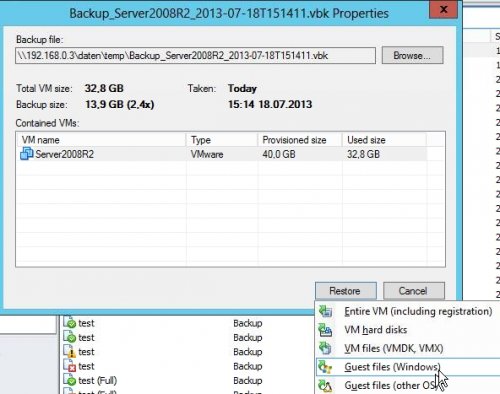Sort by Used size column header
This screenshot has height=394, width=500.
click(x=384, y=140)
